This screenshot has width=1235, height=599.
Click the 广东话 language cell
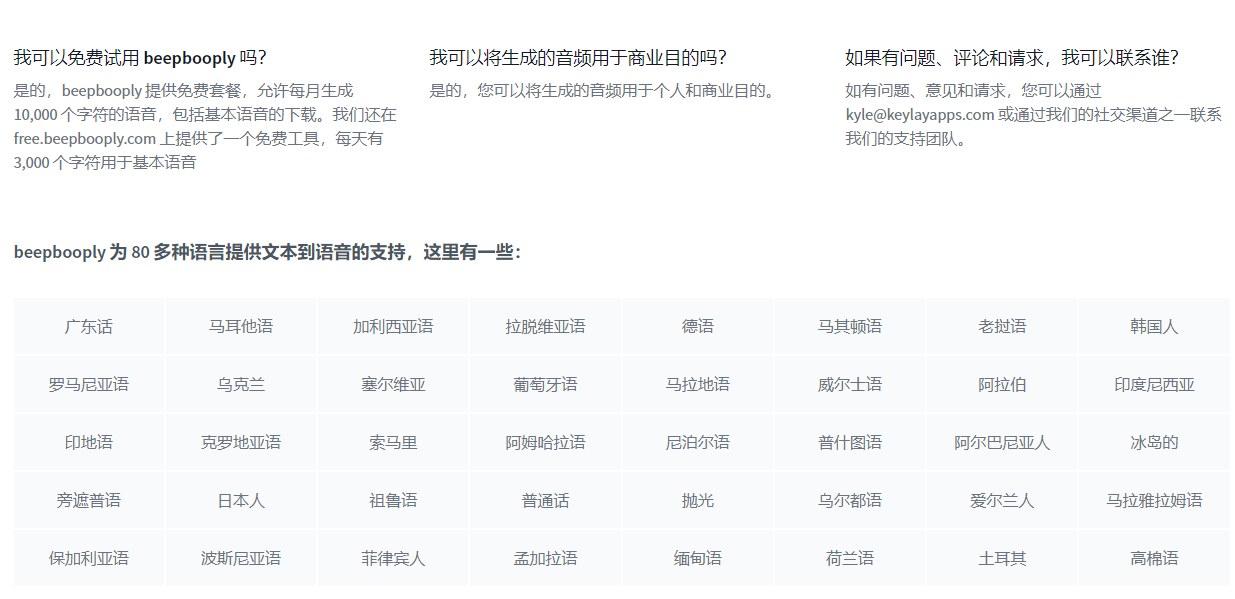tap(89, 326)
